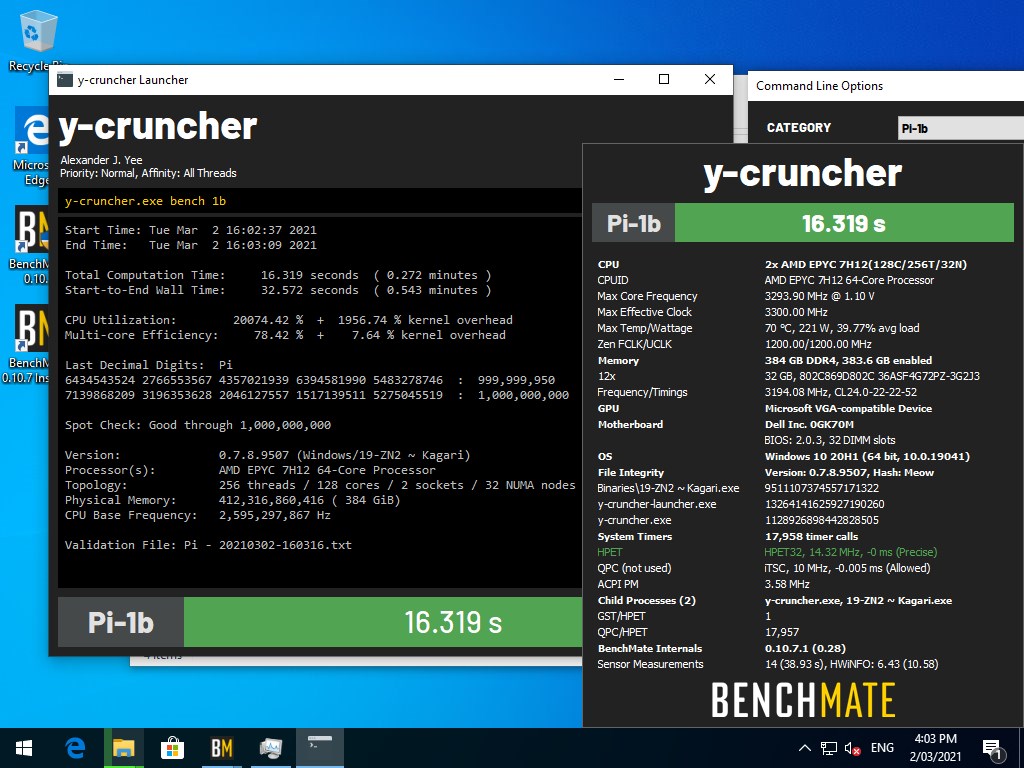
Task: Click 'Spot Check: Good through 1,000,000,000' line
Action: click(198, 425)
